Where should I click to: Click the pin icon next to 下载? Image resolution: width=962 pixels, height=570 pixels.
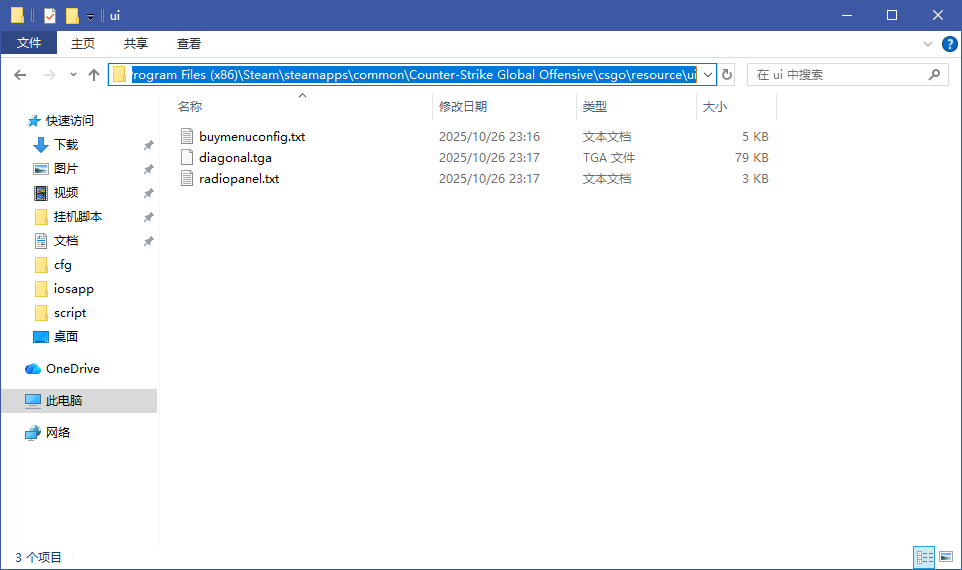[148, 145]
